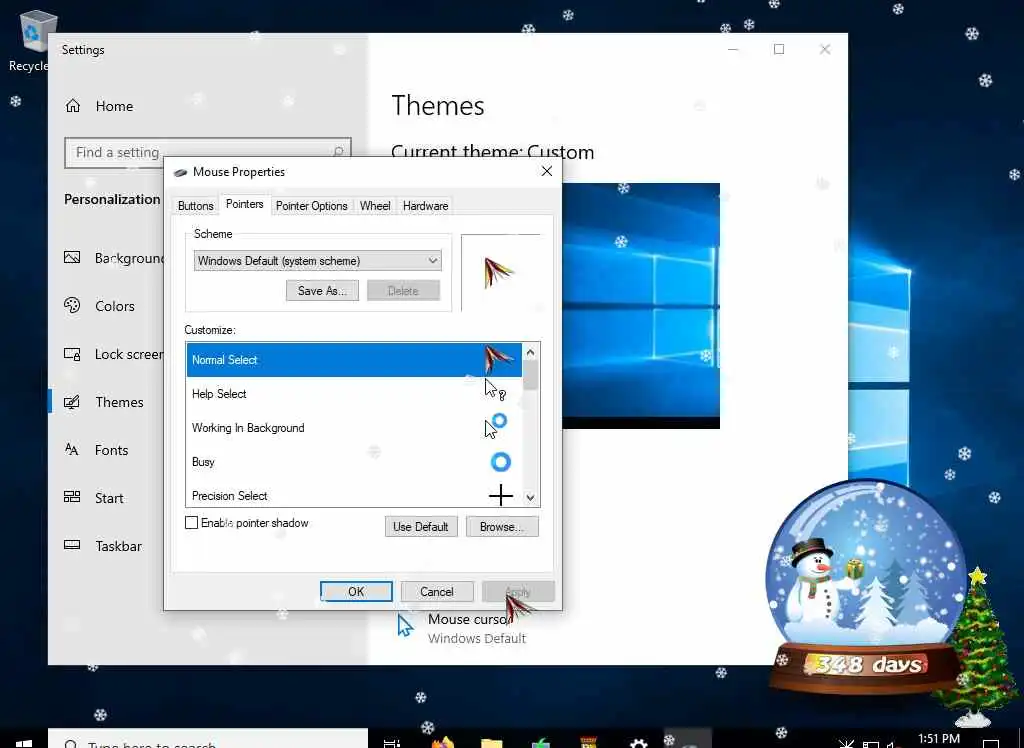Click the Precision Select crosshair icon
Image resolution: width=1024 pixels, height=748 pixels.
(x=501, y=495)
